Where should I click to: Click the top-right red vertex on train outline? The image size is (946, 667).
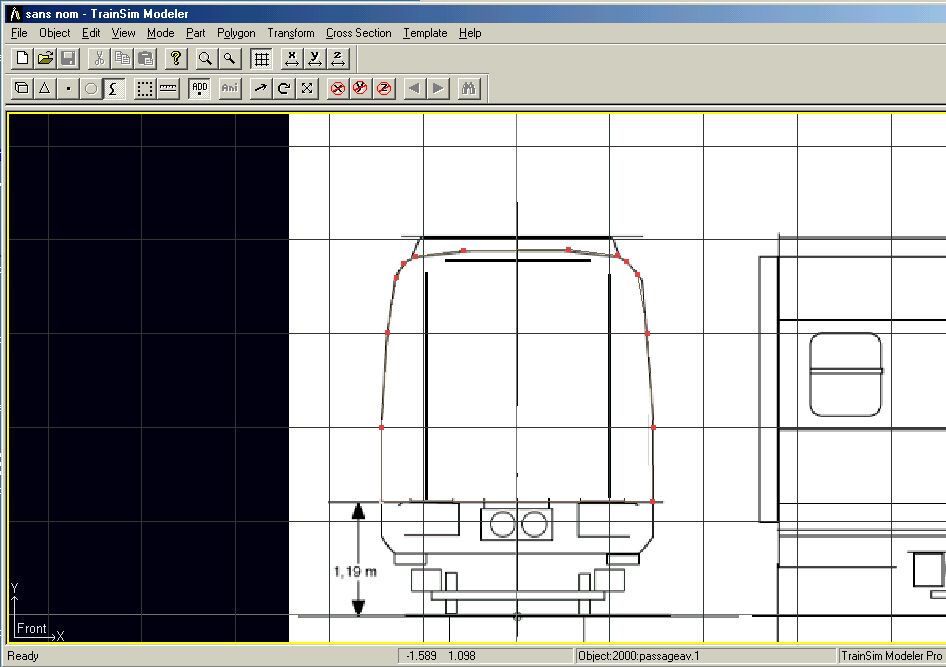click(x=618, y=257)
